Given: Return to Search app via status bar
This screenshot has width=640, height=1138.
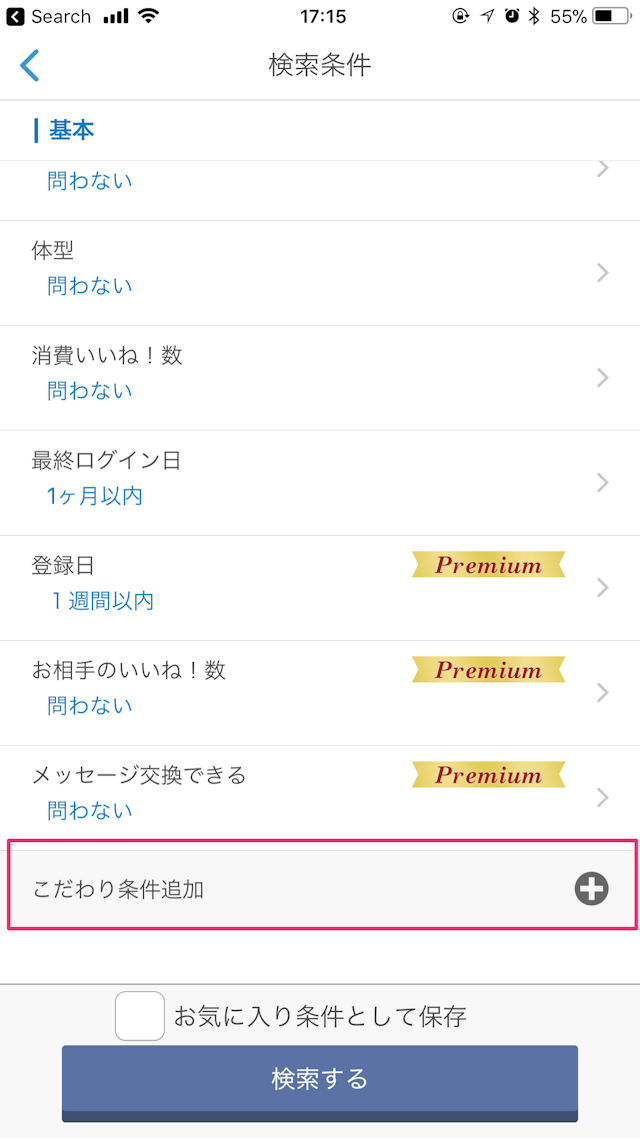Looking at the screenshot, I should (x=50, y=16).
